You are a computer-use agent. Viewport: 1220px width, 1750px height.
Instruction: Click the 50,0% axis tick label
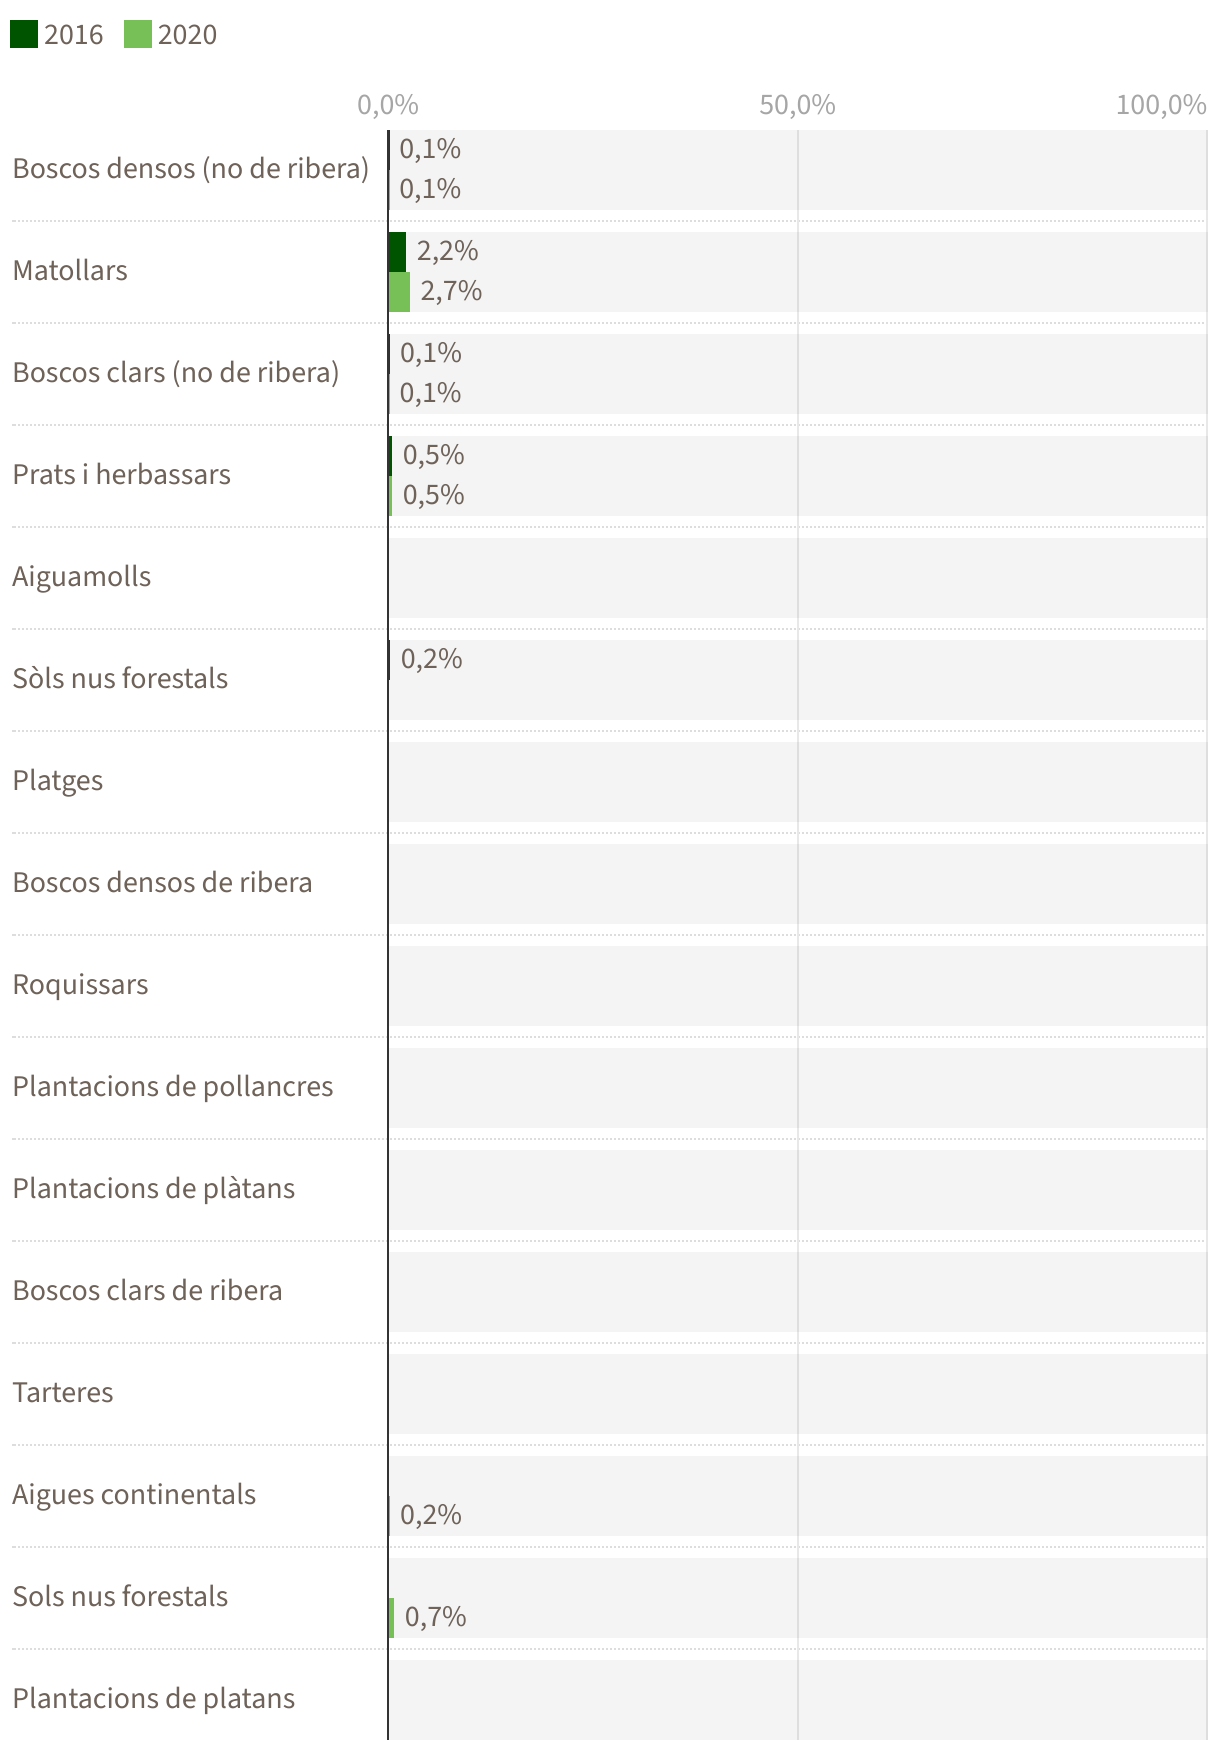pos(797,105)
